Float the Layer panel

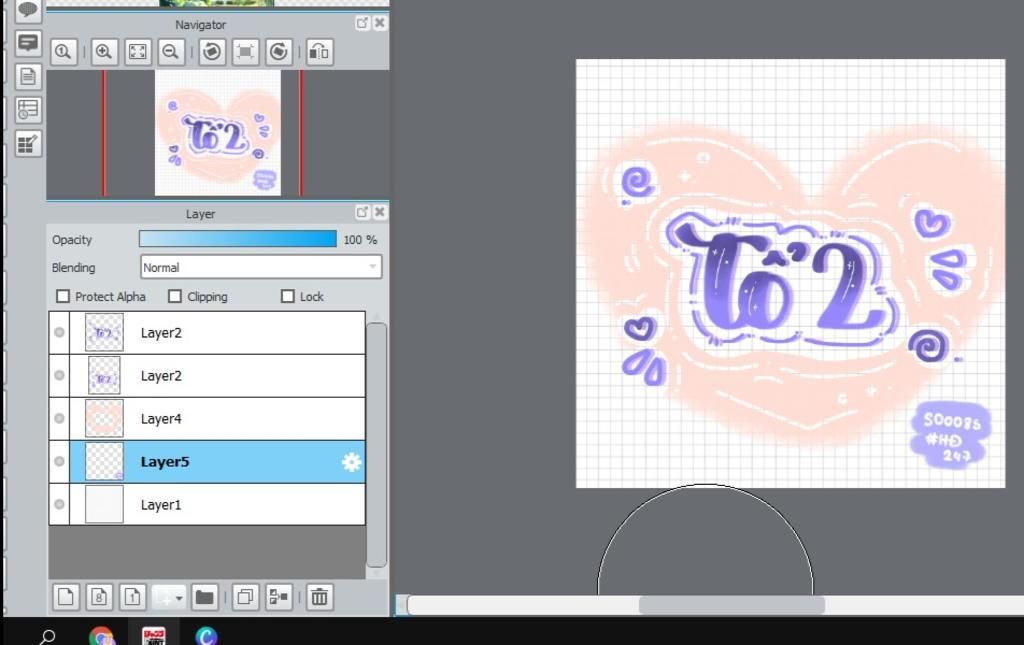tap(362, 212)
